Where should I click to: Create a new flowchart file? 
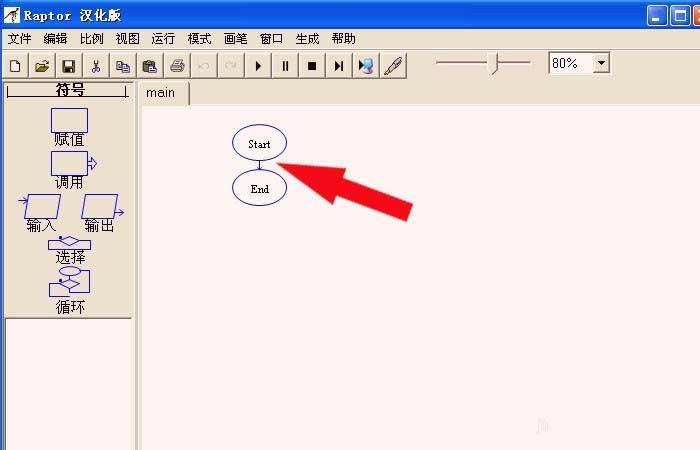point(15,66)
